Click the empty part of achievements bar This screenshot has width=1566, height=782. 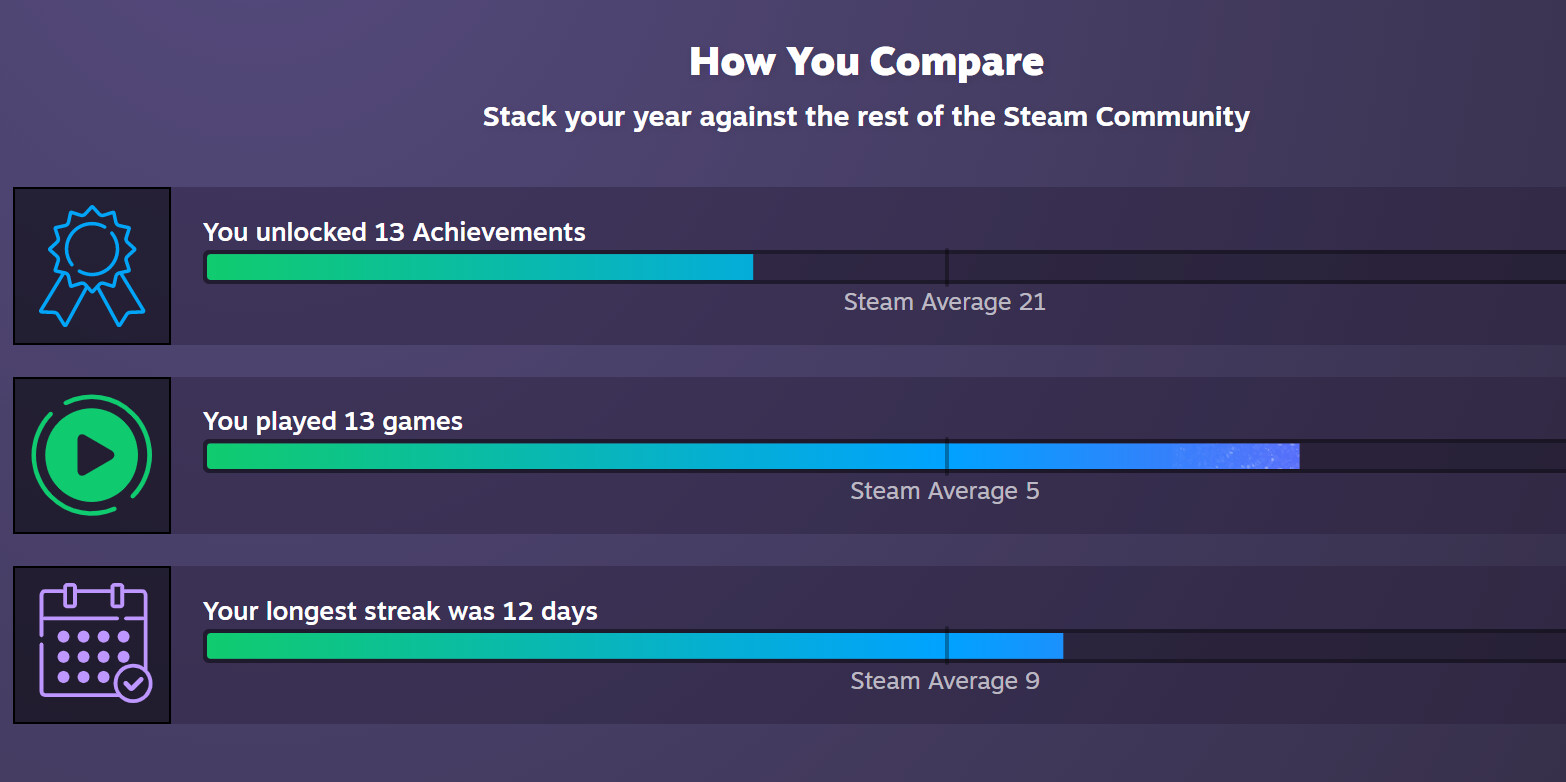(x=1158, y=267)
